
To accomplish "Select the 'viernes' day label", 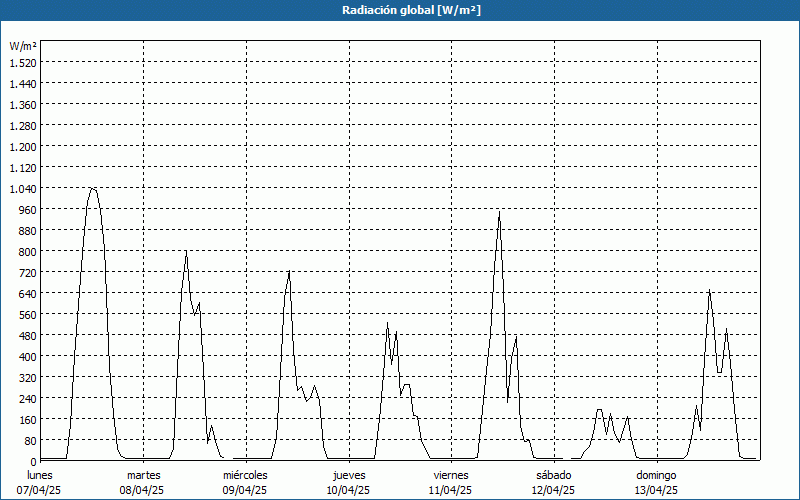I will [x=451, y=475].
